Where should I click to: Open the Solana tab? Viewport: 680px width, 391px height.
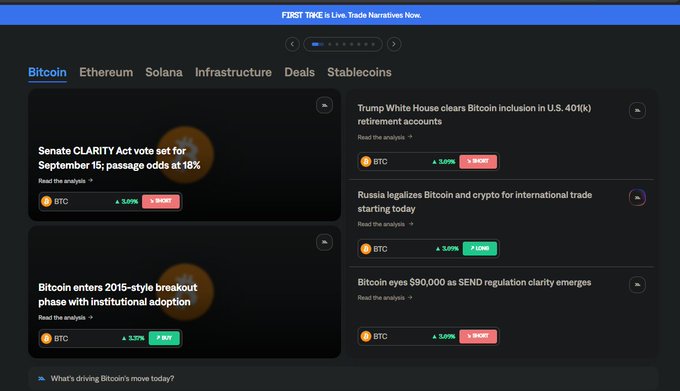click(164, 72)
